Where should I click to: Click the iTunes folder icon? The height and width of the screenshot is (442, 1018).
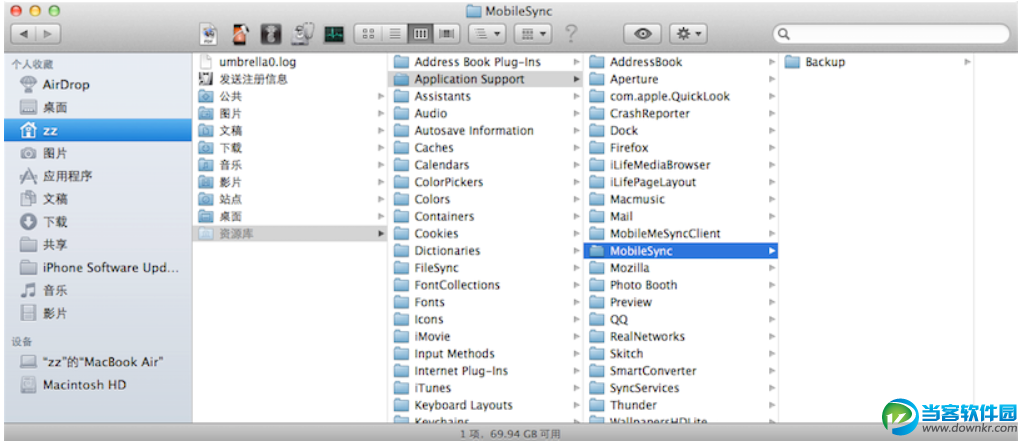click(x=401, y=388)
